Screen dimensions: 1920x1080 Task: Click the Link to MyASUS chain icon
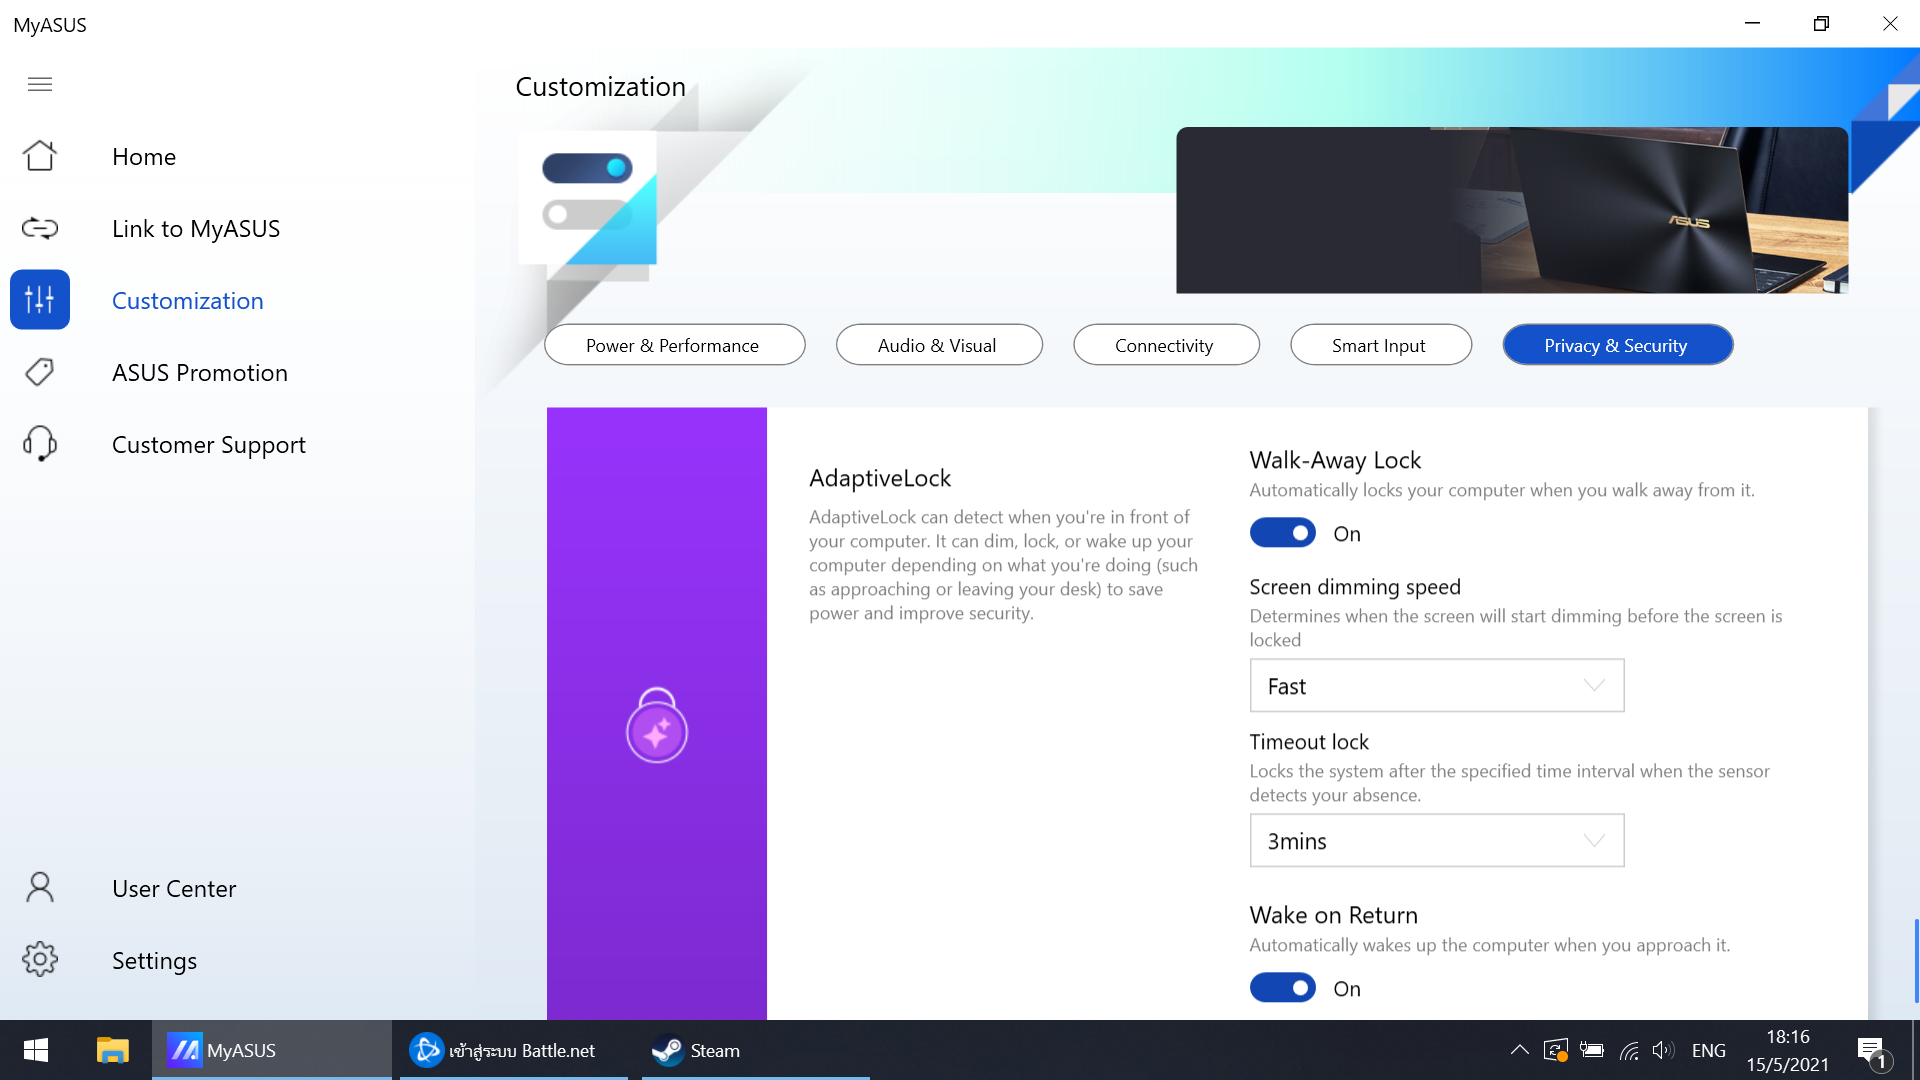coord(40,228)
